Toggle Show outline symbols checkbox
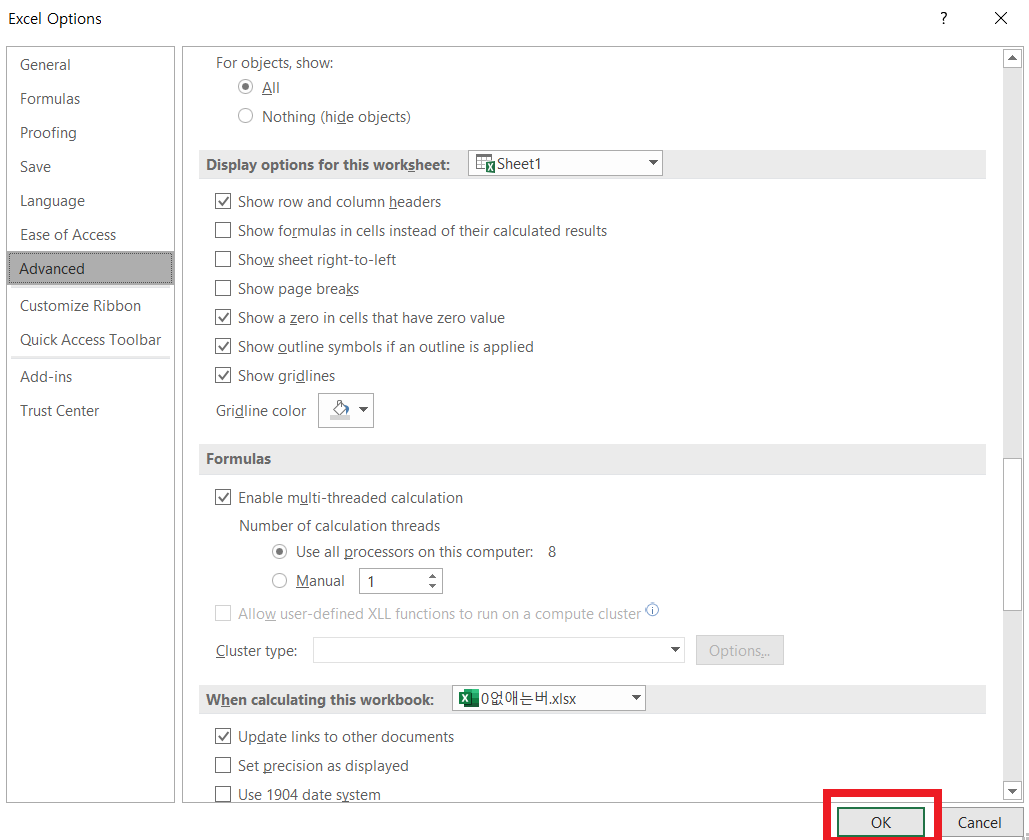 [x=223, y=346]
